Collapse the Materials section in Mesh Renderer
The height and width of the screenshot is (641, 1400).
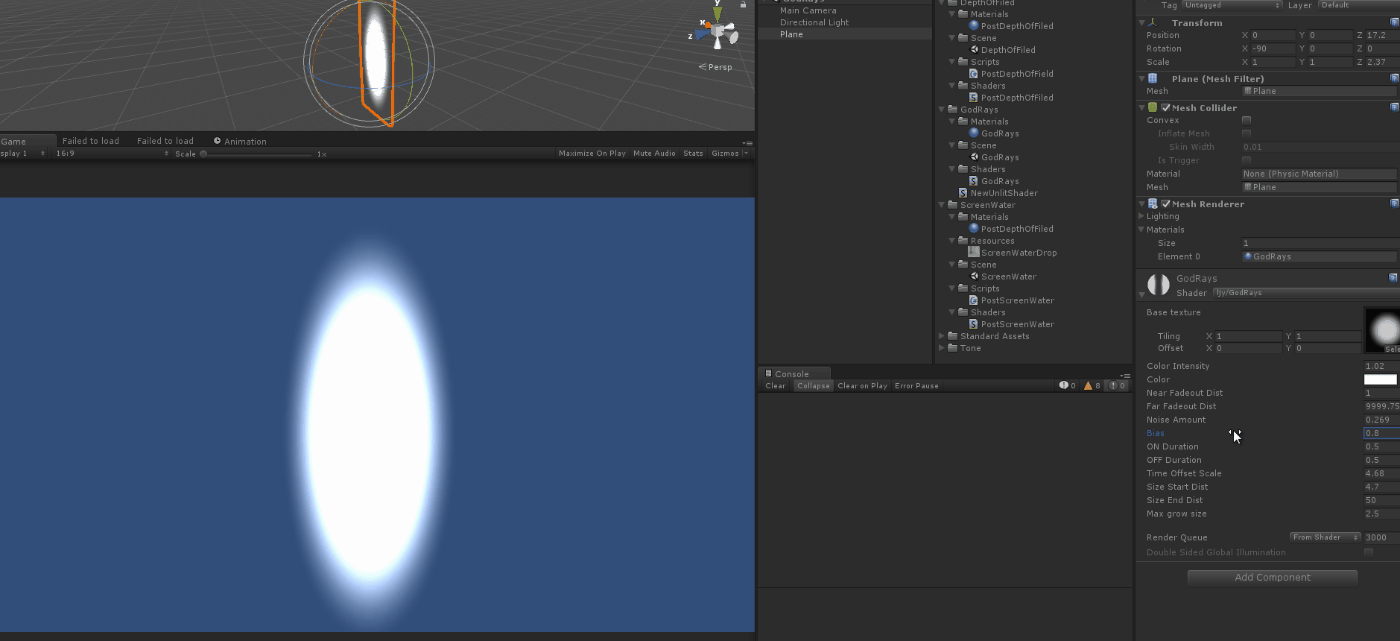pyautogui.click(x=1141, y=230)
